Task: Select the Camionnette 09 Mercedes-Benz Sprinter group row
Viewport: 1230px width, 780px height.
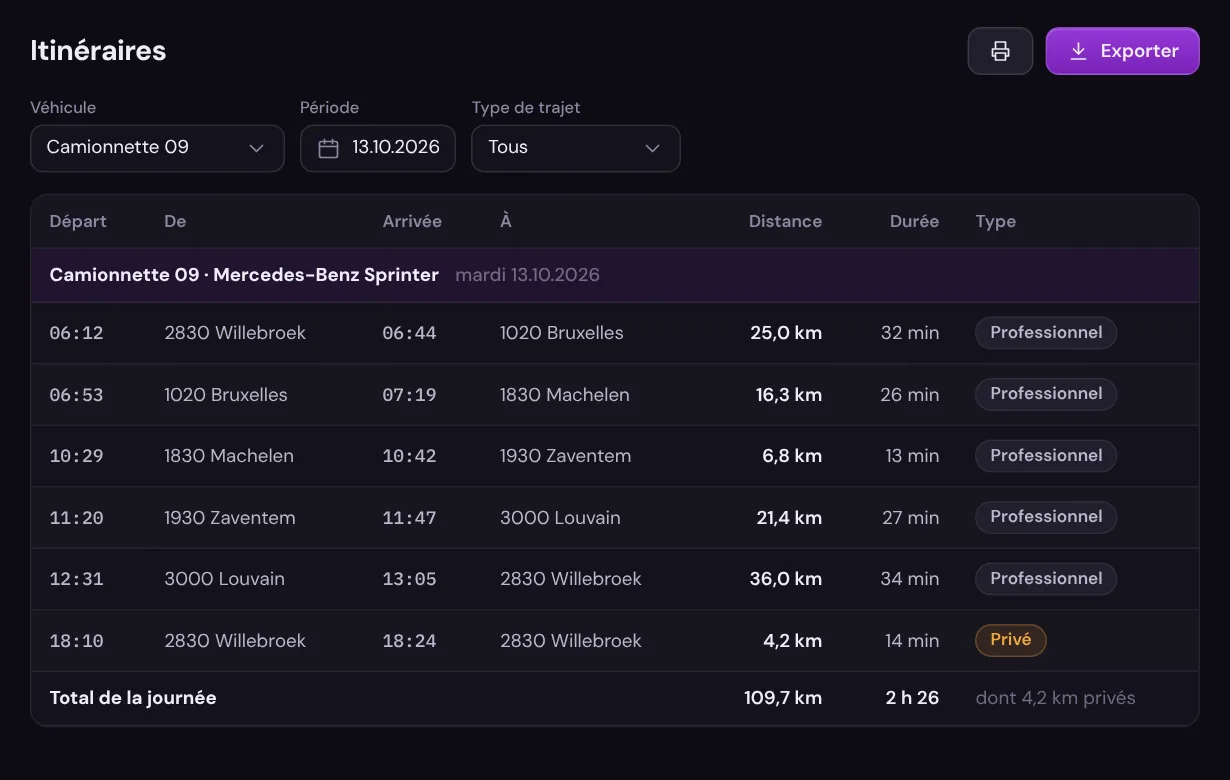Action: 615,275
